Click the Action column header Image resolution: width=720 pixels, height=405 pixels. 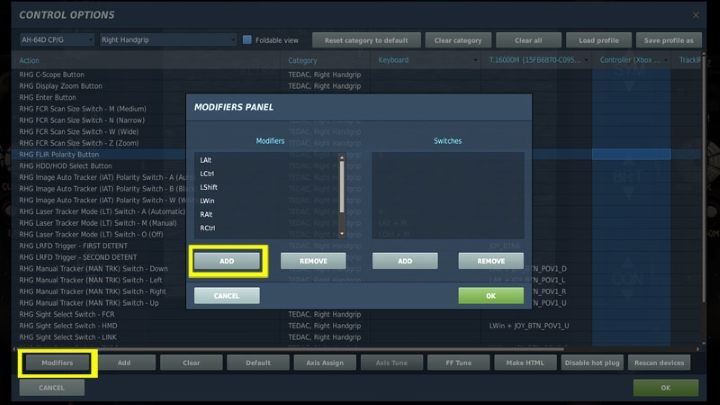[x=29, y=61]
